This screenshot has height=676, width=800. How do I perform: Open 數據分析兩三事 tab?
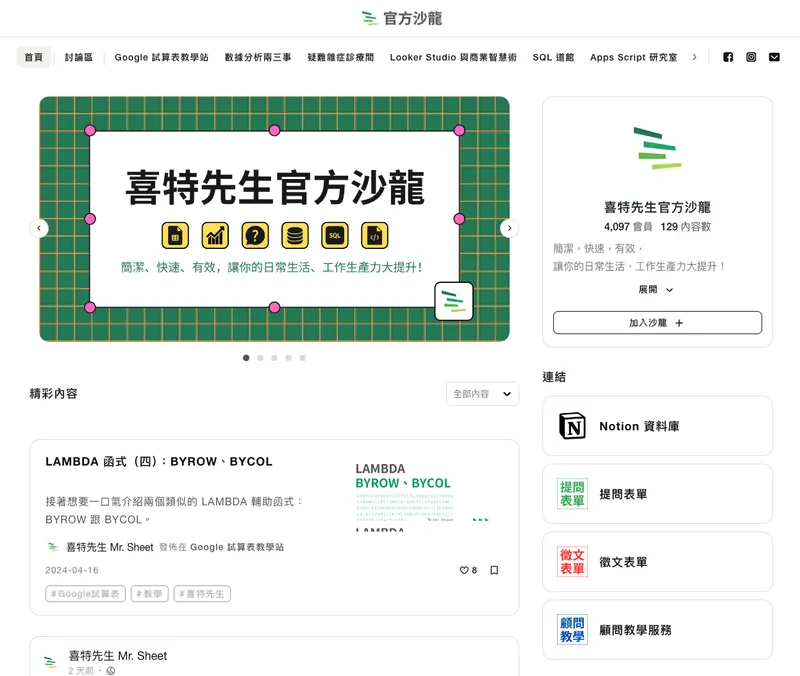pyautogui.click(x=258, y=57)
